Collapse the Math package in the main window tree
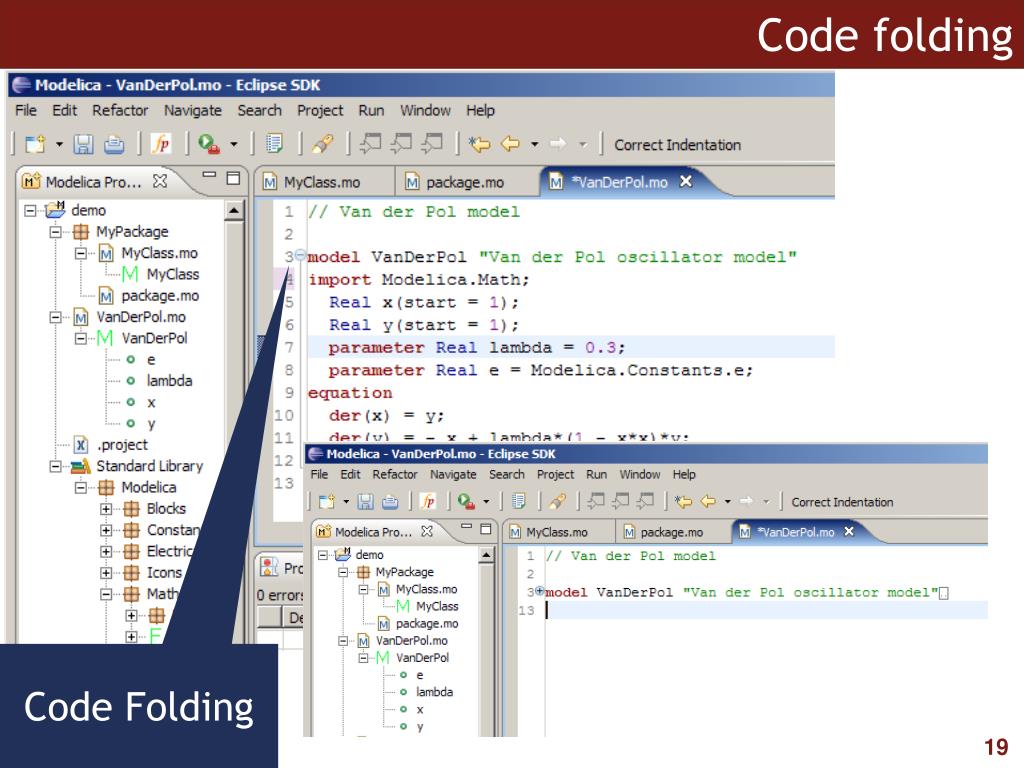This screenshot has width=1024, height=768. point(106,594)
